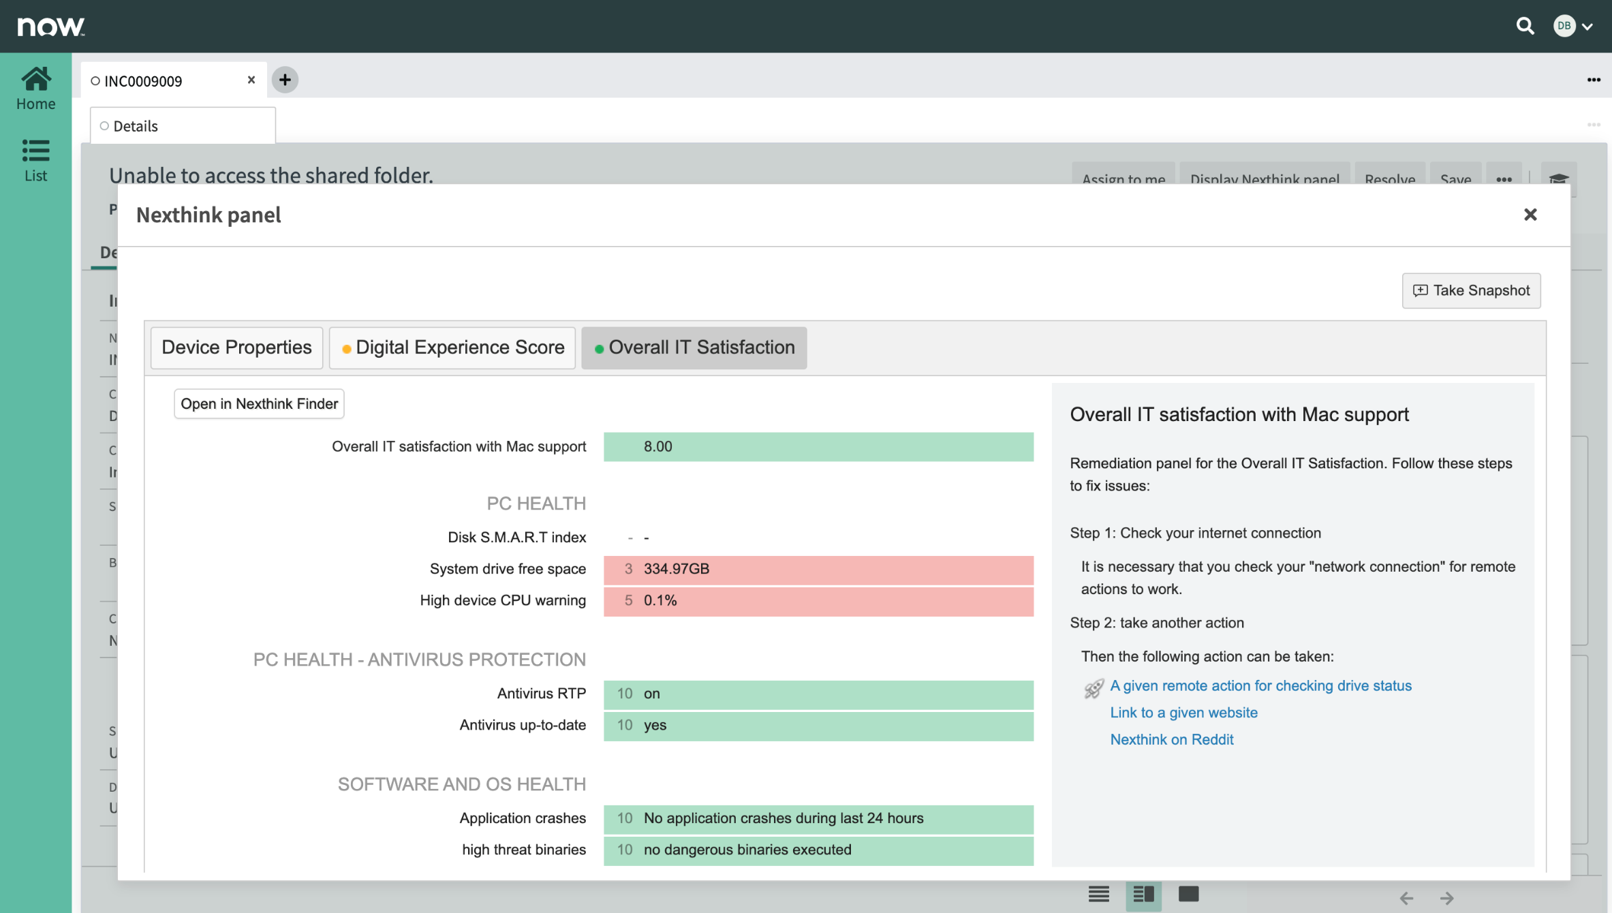Open a new tab with plus icon
This screenshot has height=913, width=1612.
(x=285, y=80)
